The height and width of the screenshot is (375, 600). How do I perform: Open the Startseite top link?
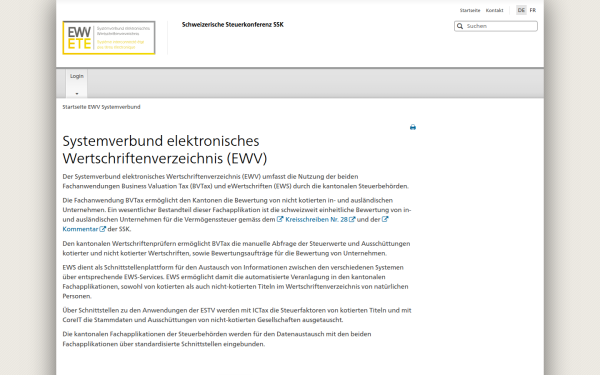(470, 10)
